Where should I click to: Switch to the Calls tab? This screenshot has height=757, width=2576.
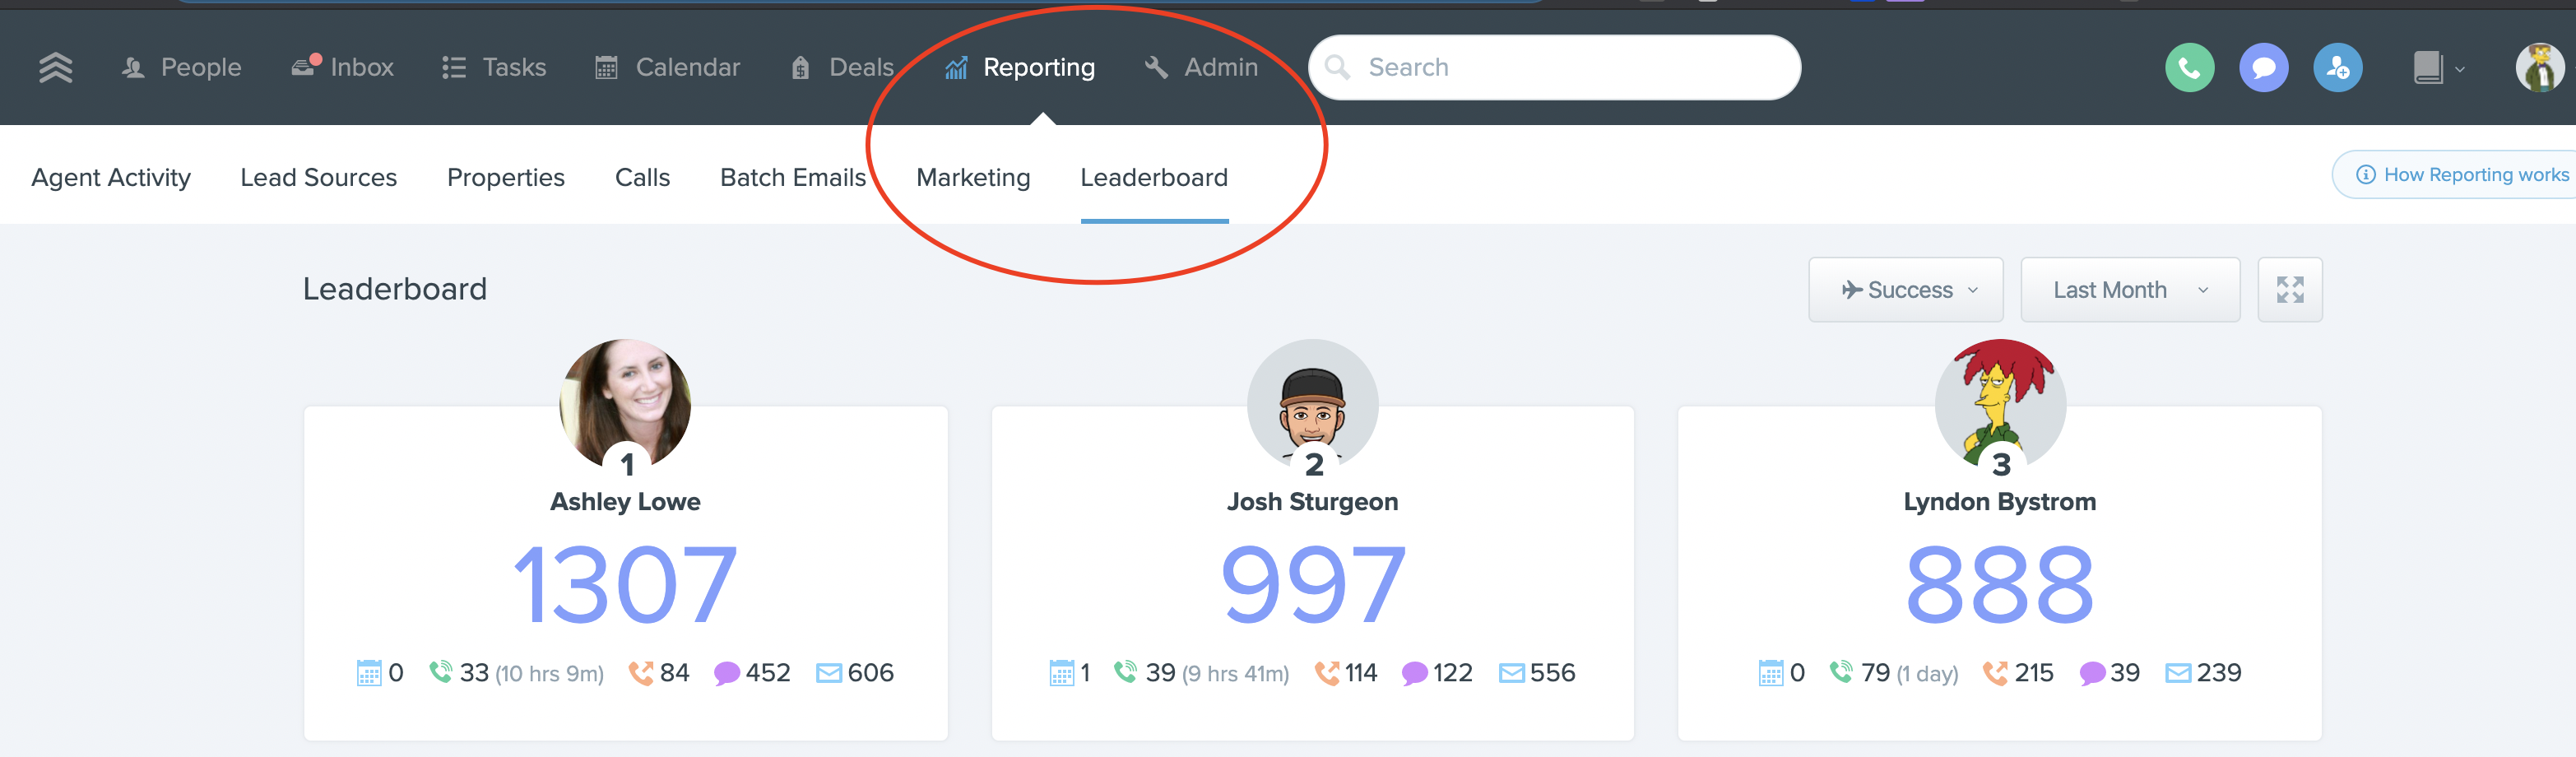(643, 177)
